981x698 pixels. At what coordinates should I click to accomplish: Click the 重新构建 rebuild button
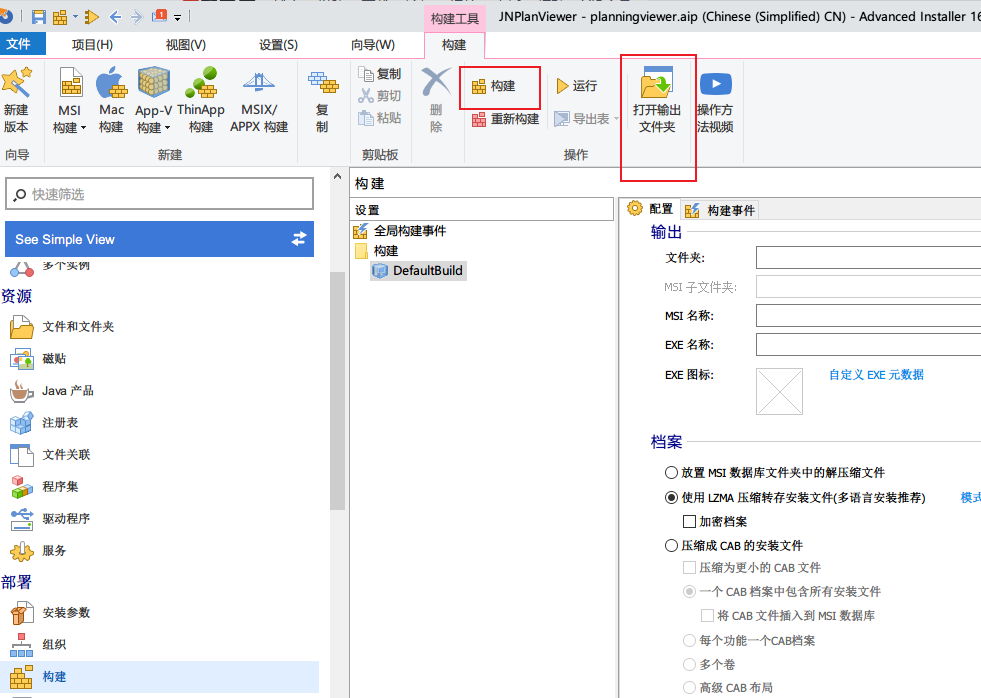tap(506, 119)
